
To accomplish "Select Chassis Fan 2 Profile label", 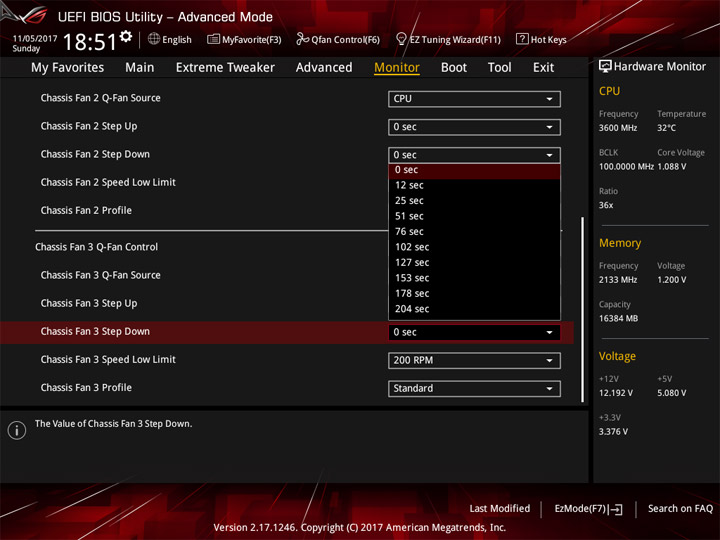I will 86,210.
